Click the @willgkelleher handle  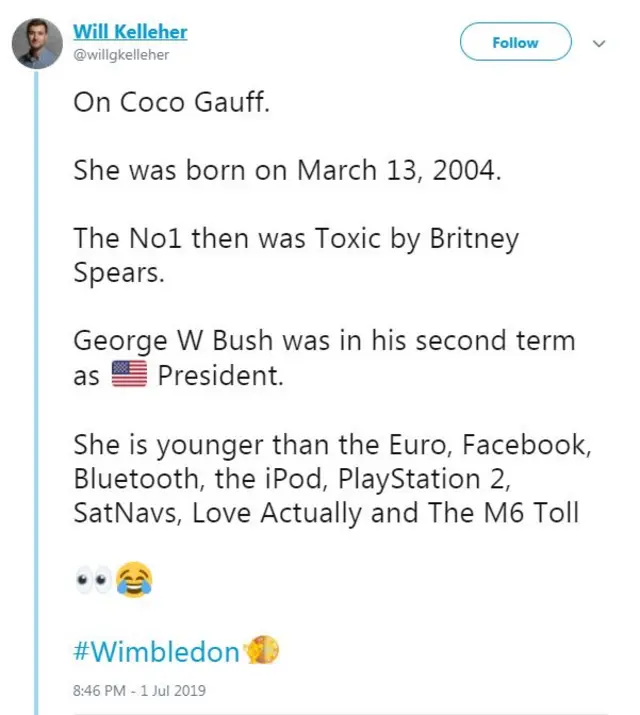pos(121,55)
